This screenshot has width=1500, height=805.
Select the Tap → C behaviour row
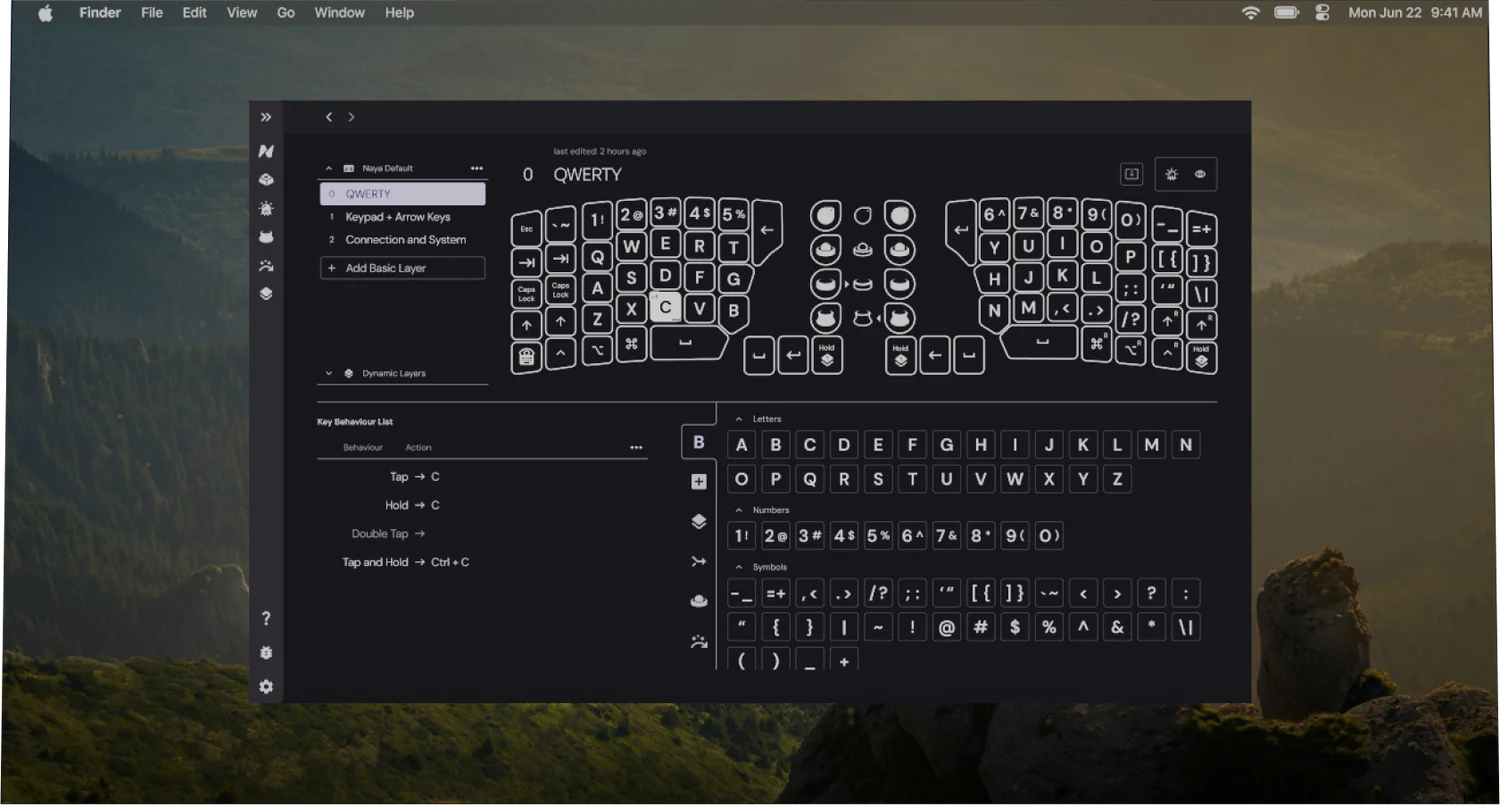[x=414, y=477]
